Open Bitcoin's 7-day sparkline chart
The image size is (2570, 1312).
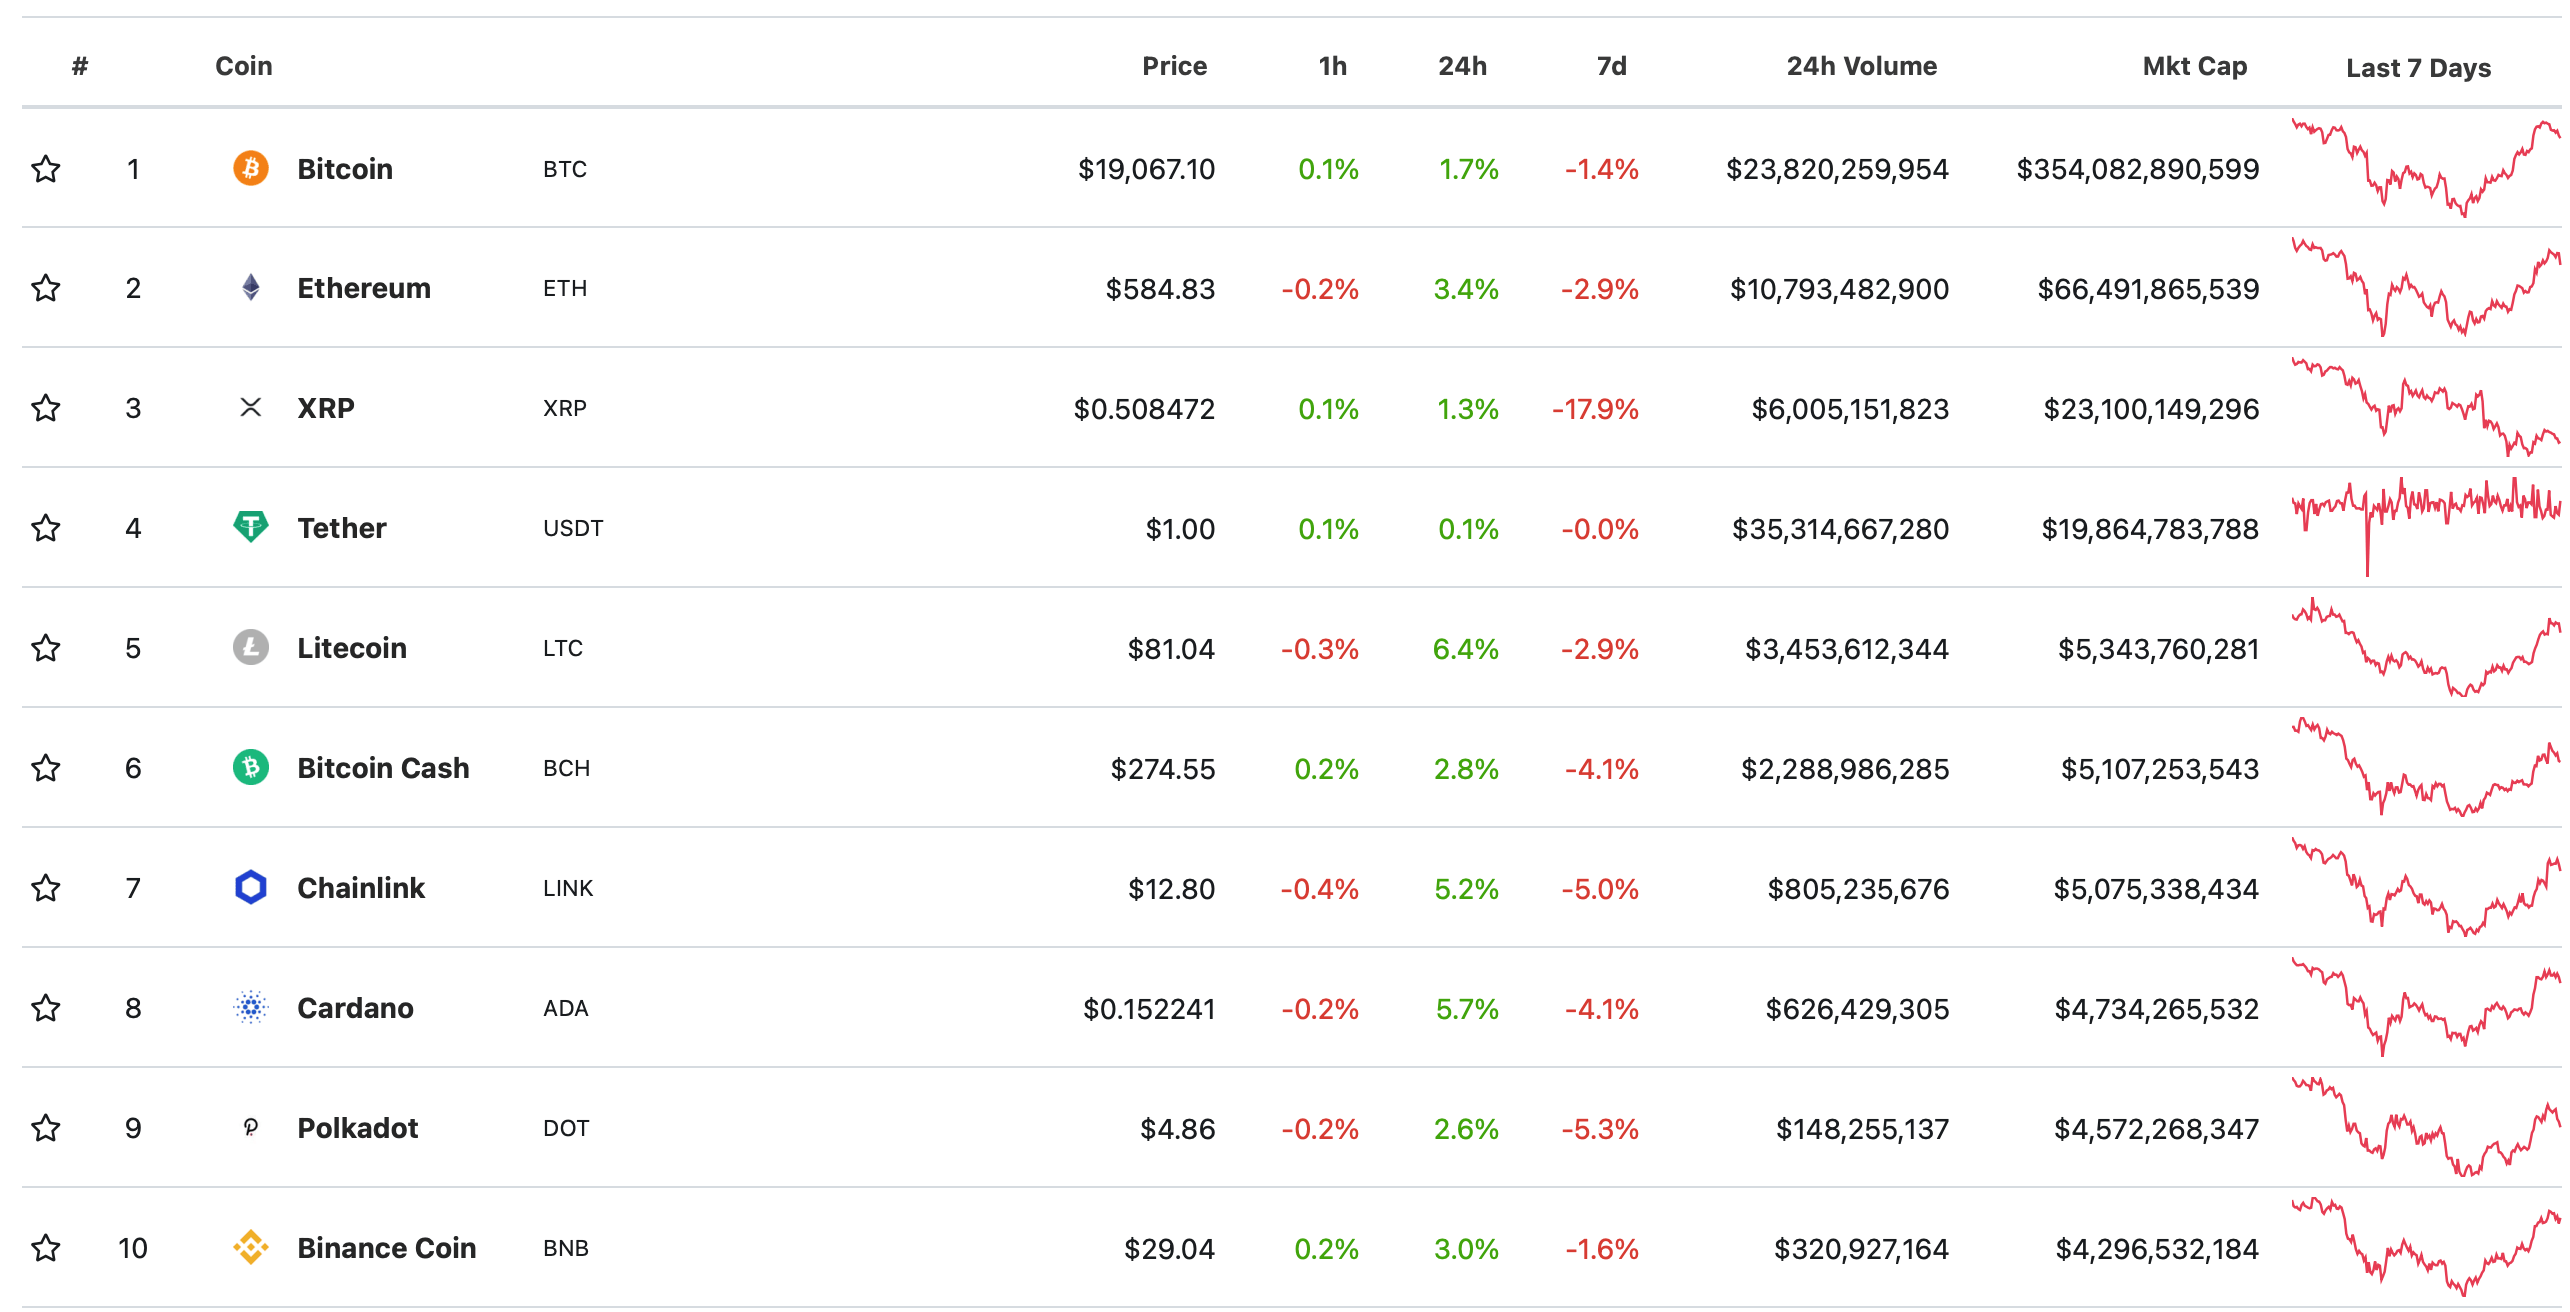[2427, 168]
